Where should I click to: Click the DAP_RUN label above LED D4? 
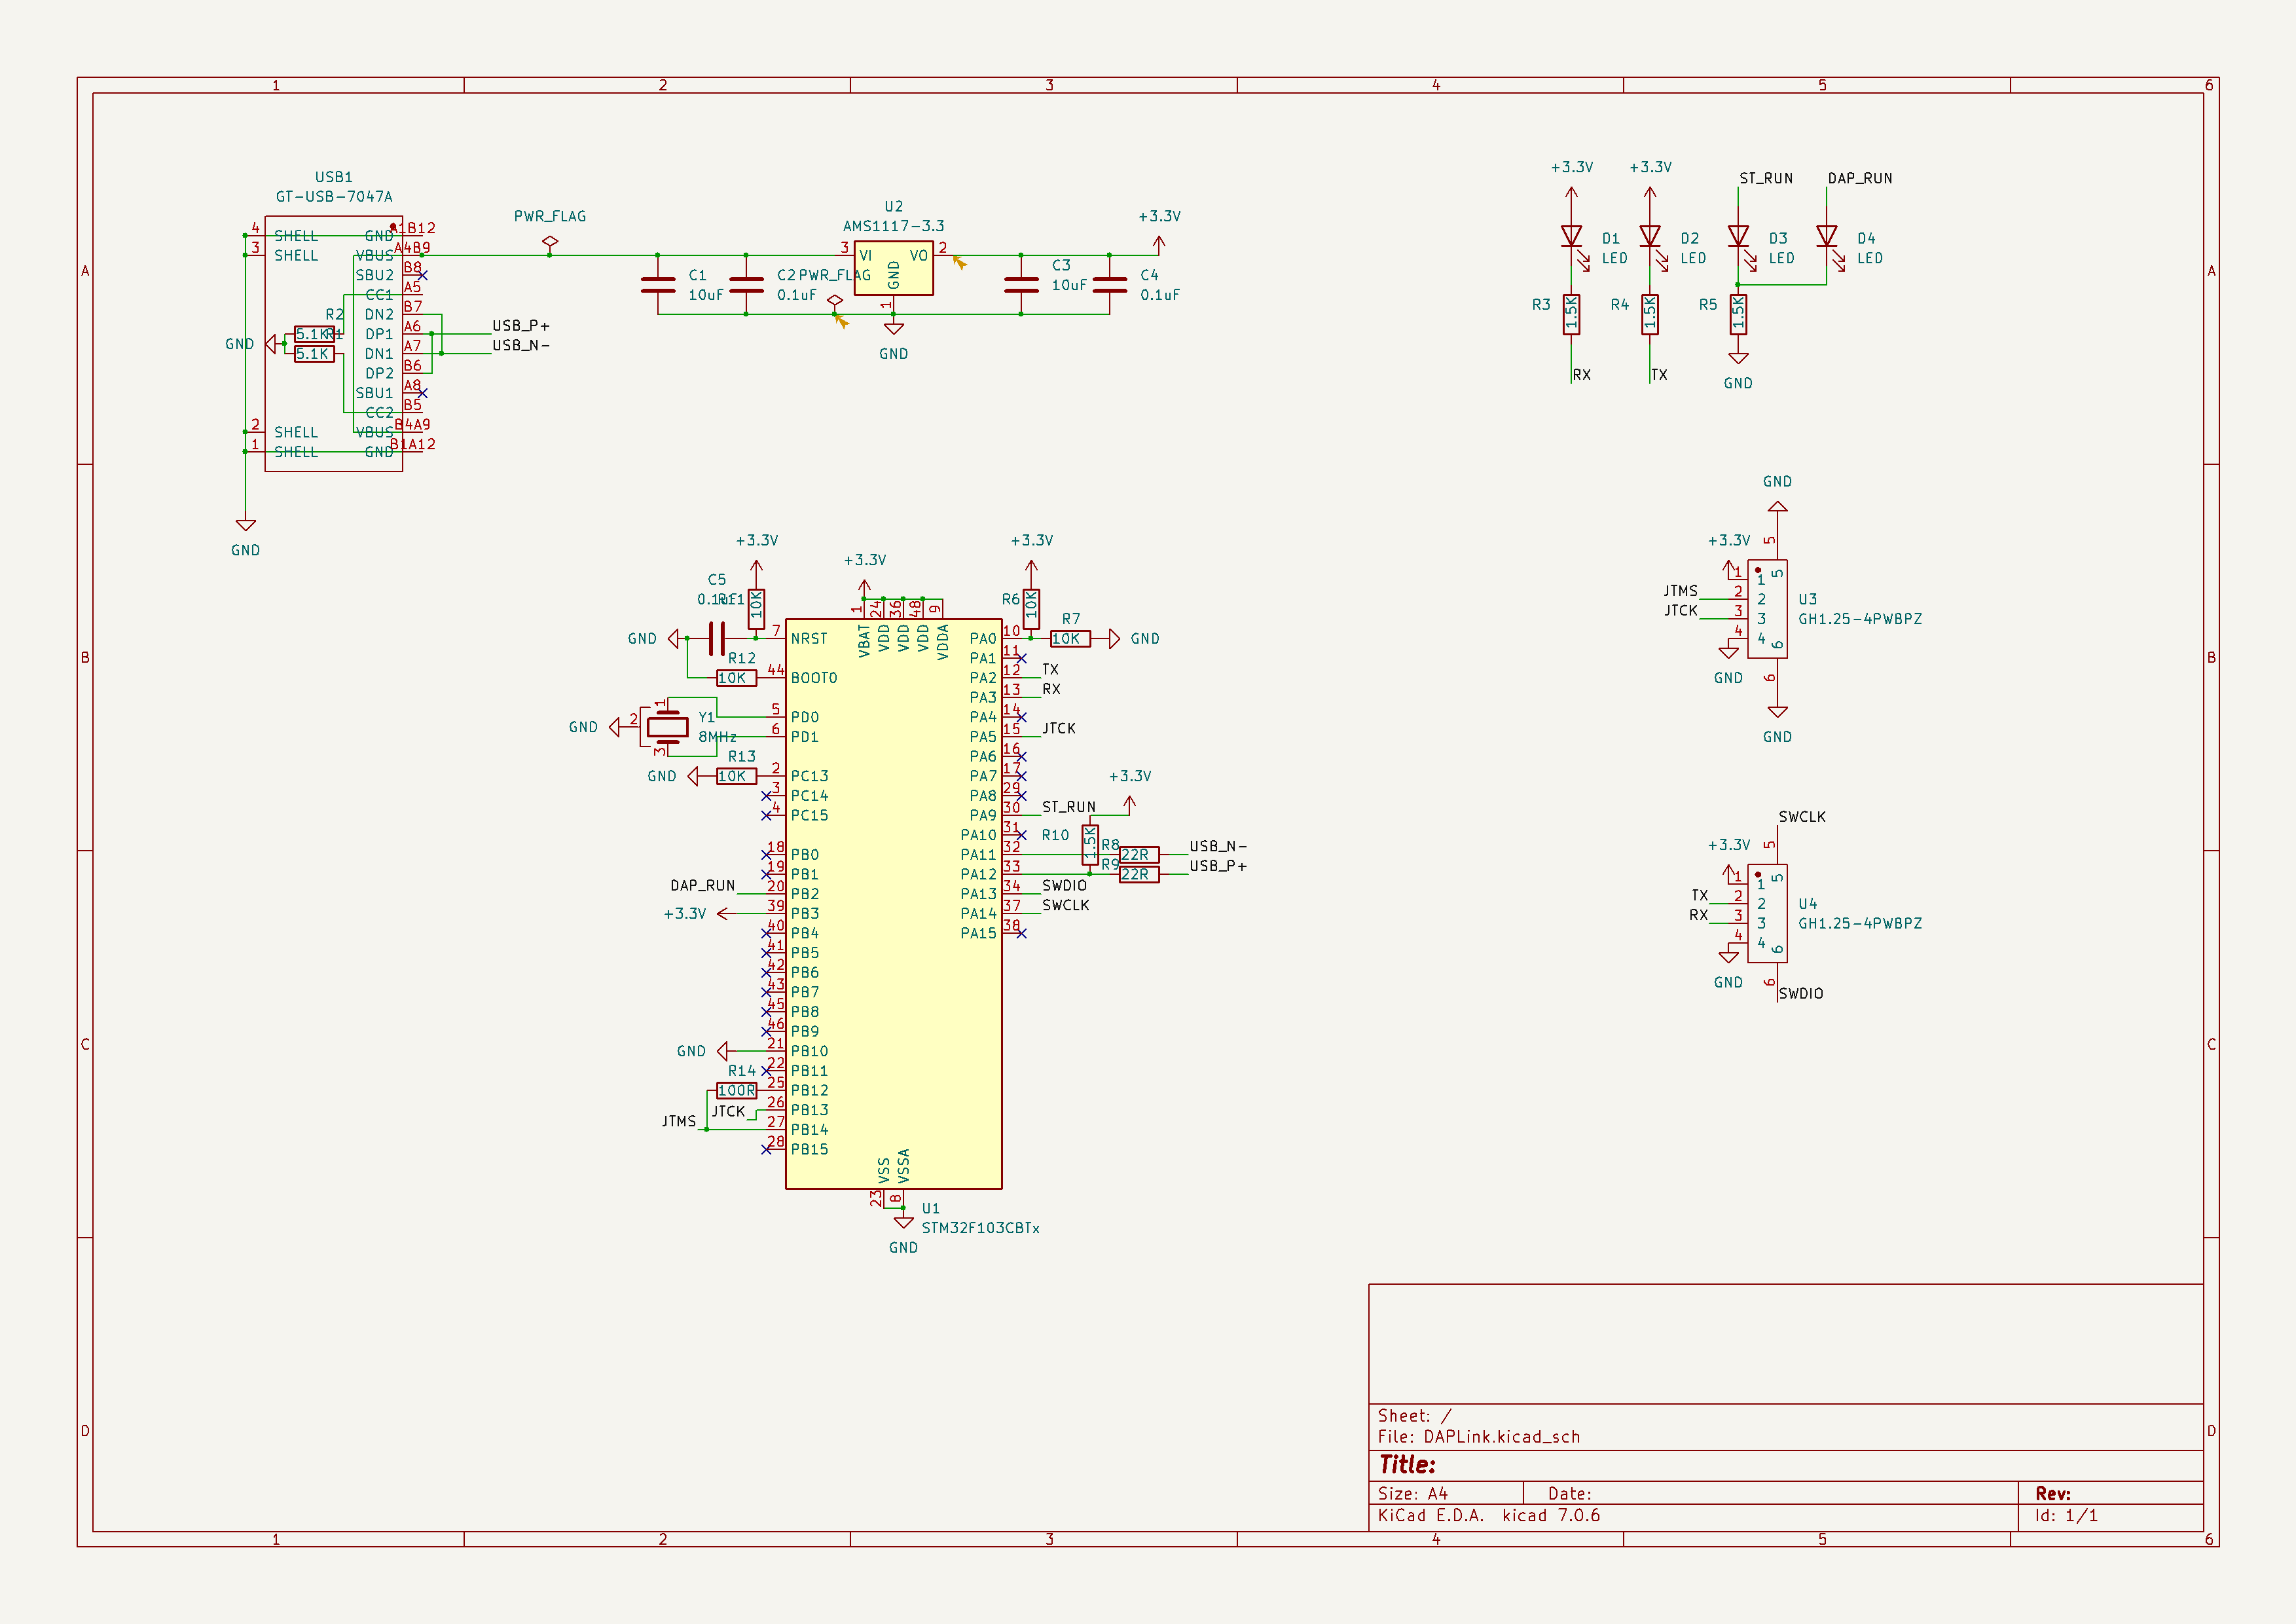(x=1860, y=178)
